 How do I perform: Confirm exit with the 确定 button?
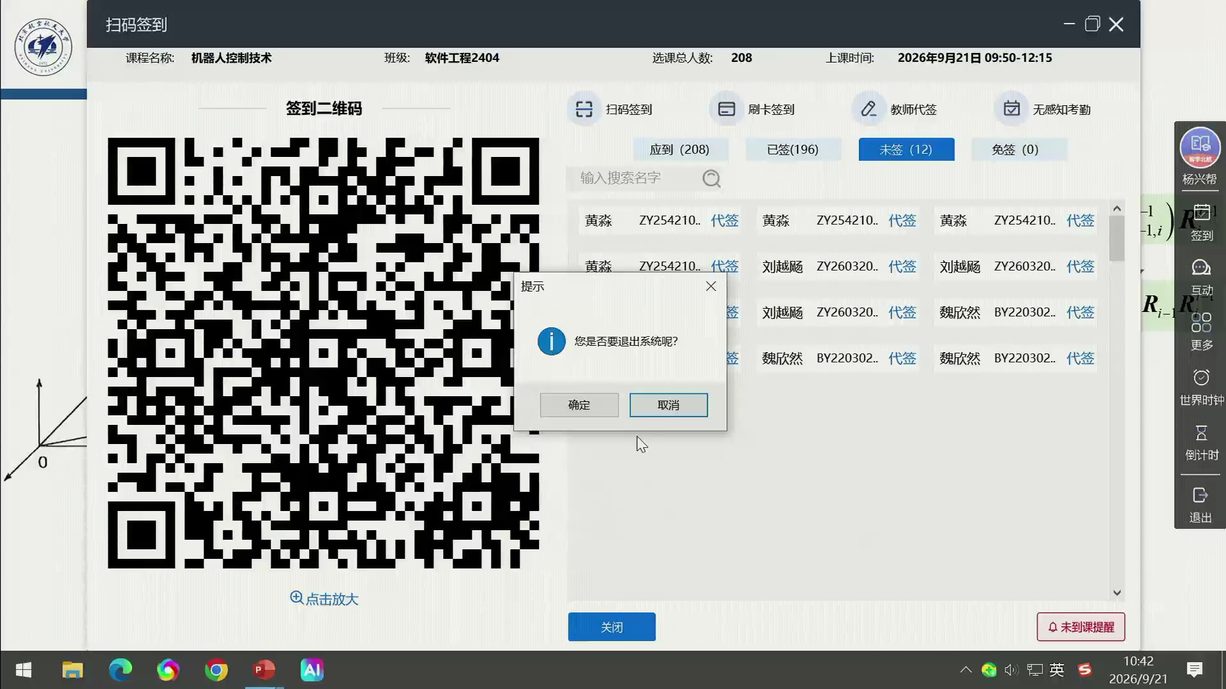(x=579, y=405)
